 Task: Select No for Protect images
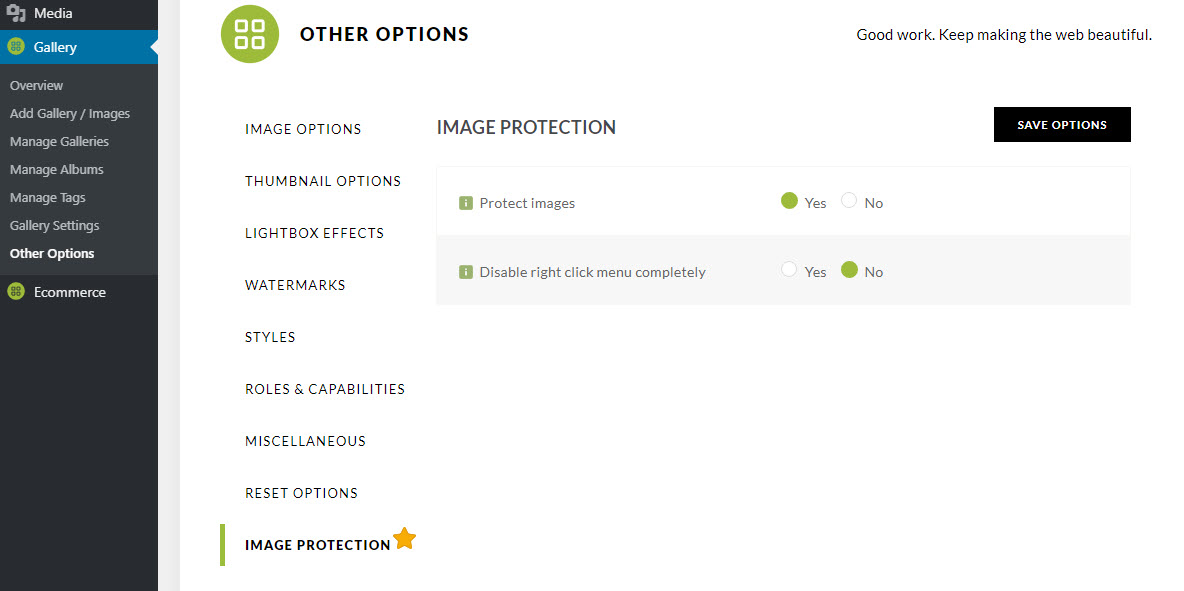point(848,201)
